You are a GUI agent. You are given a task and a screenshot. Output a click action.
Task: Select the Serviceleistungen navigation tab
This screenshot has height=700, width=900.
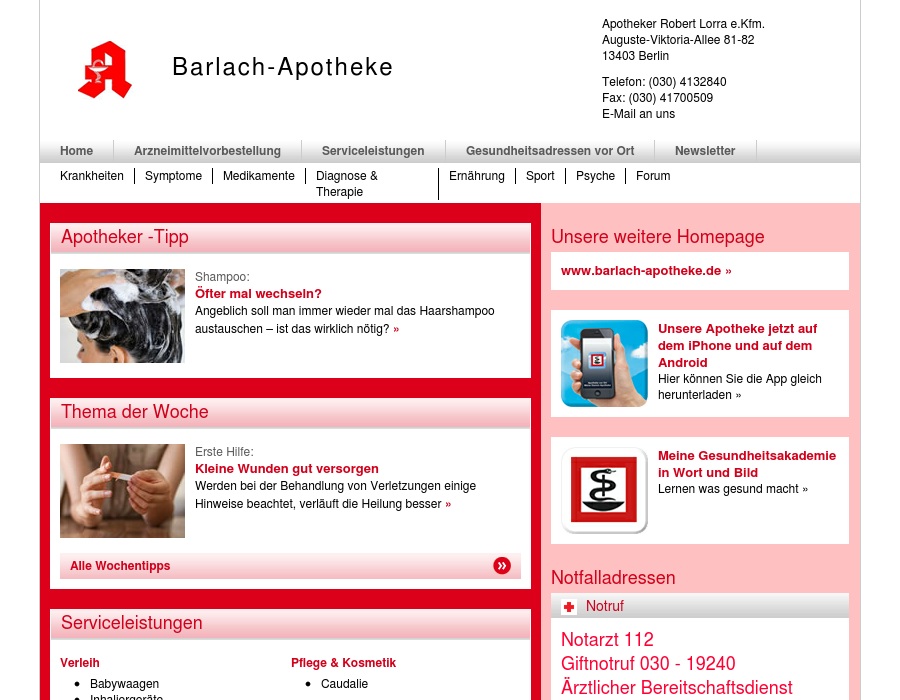click(x=373, y=151)
